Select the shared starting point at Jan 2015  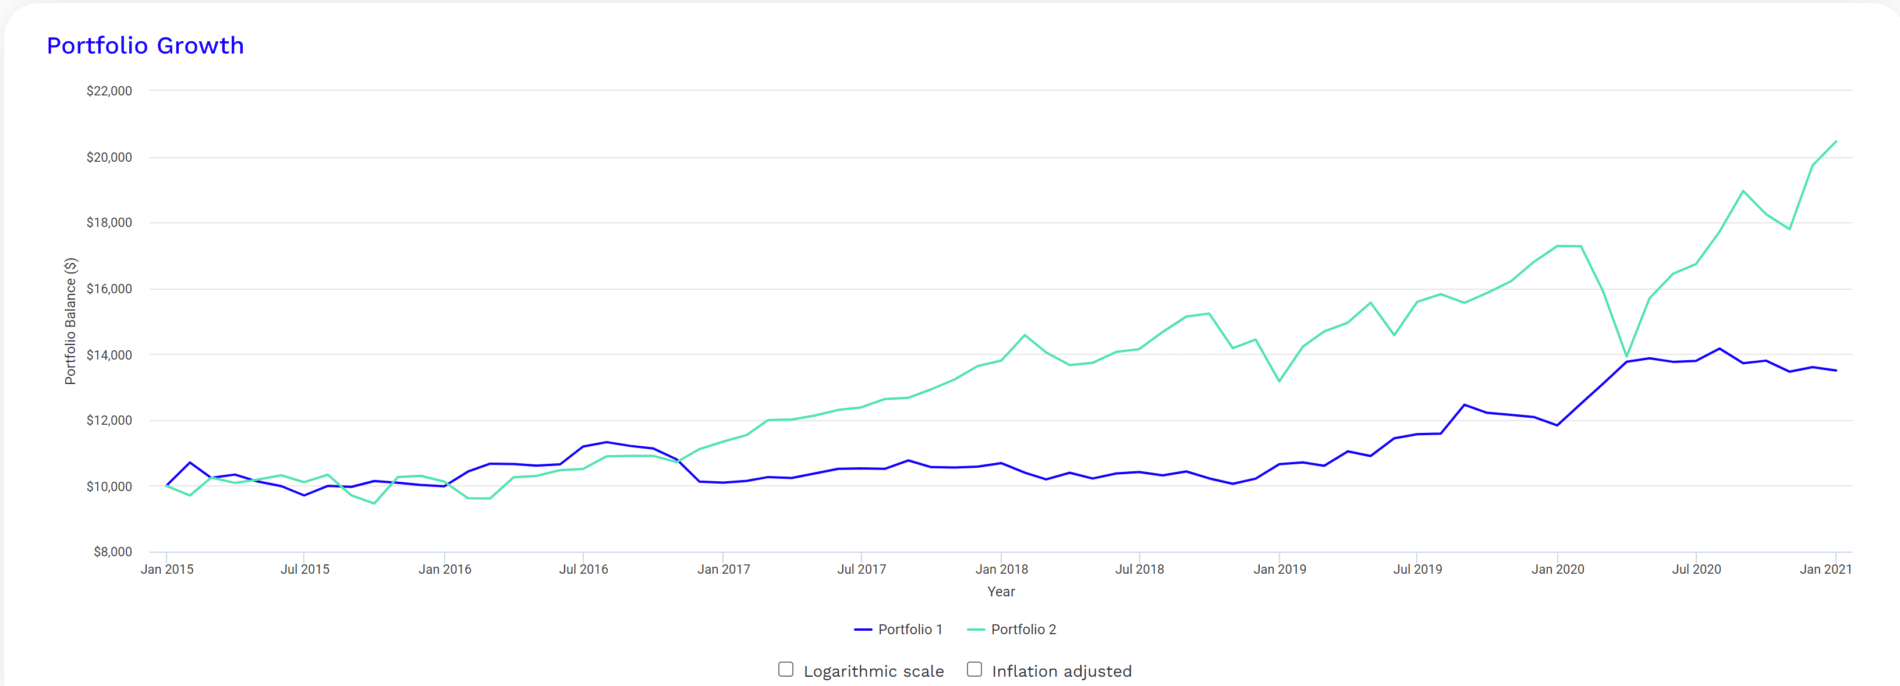click(167, 485)
